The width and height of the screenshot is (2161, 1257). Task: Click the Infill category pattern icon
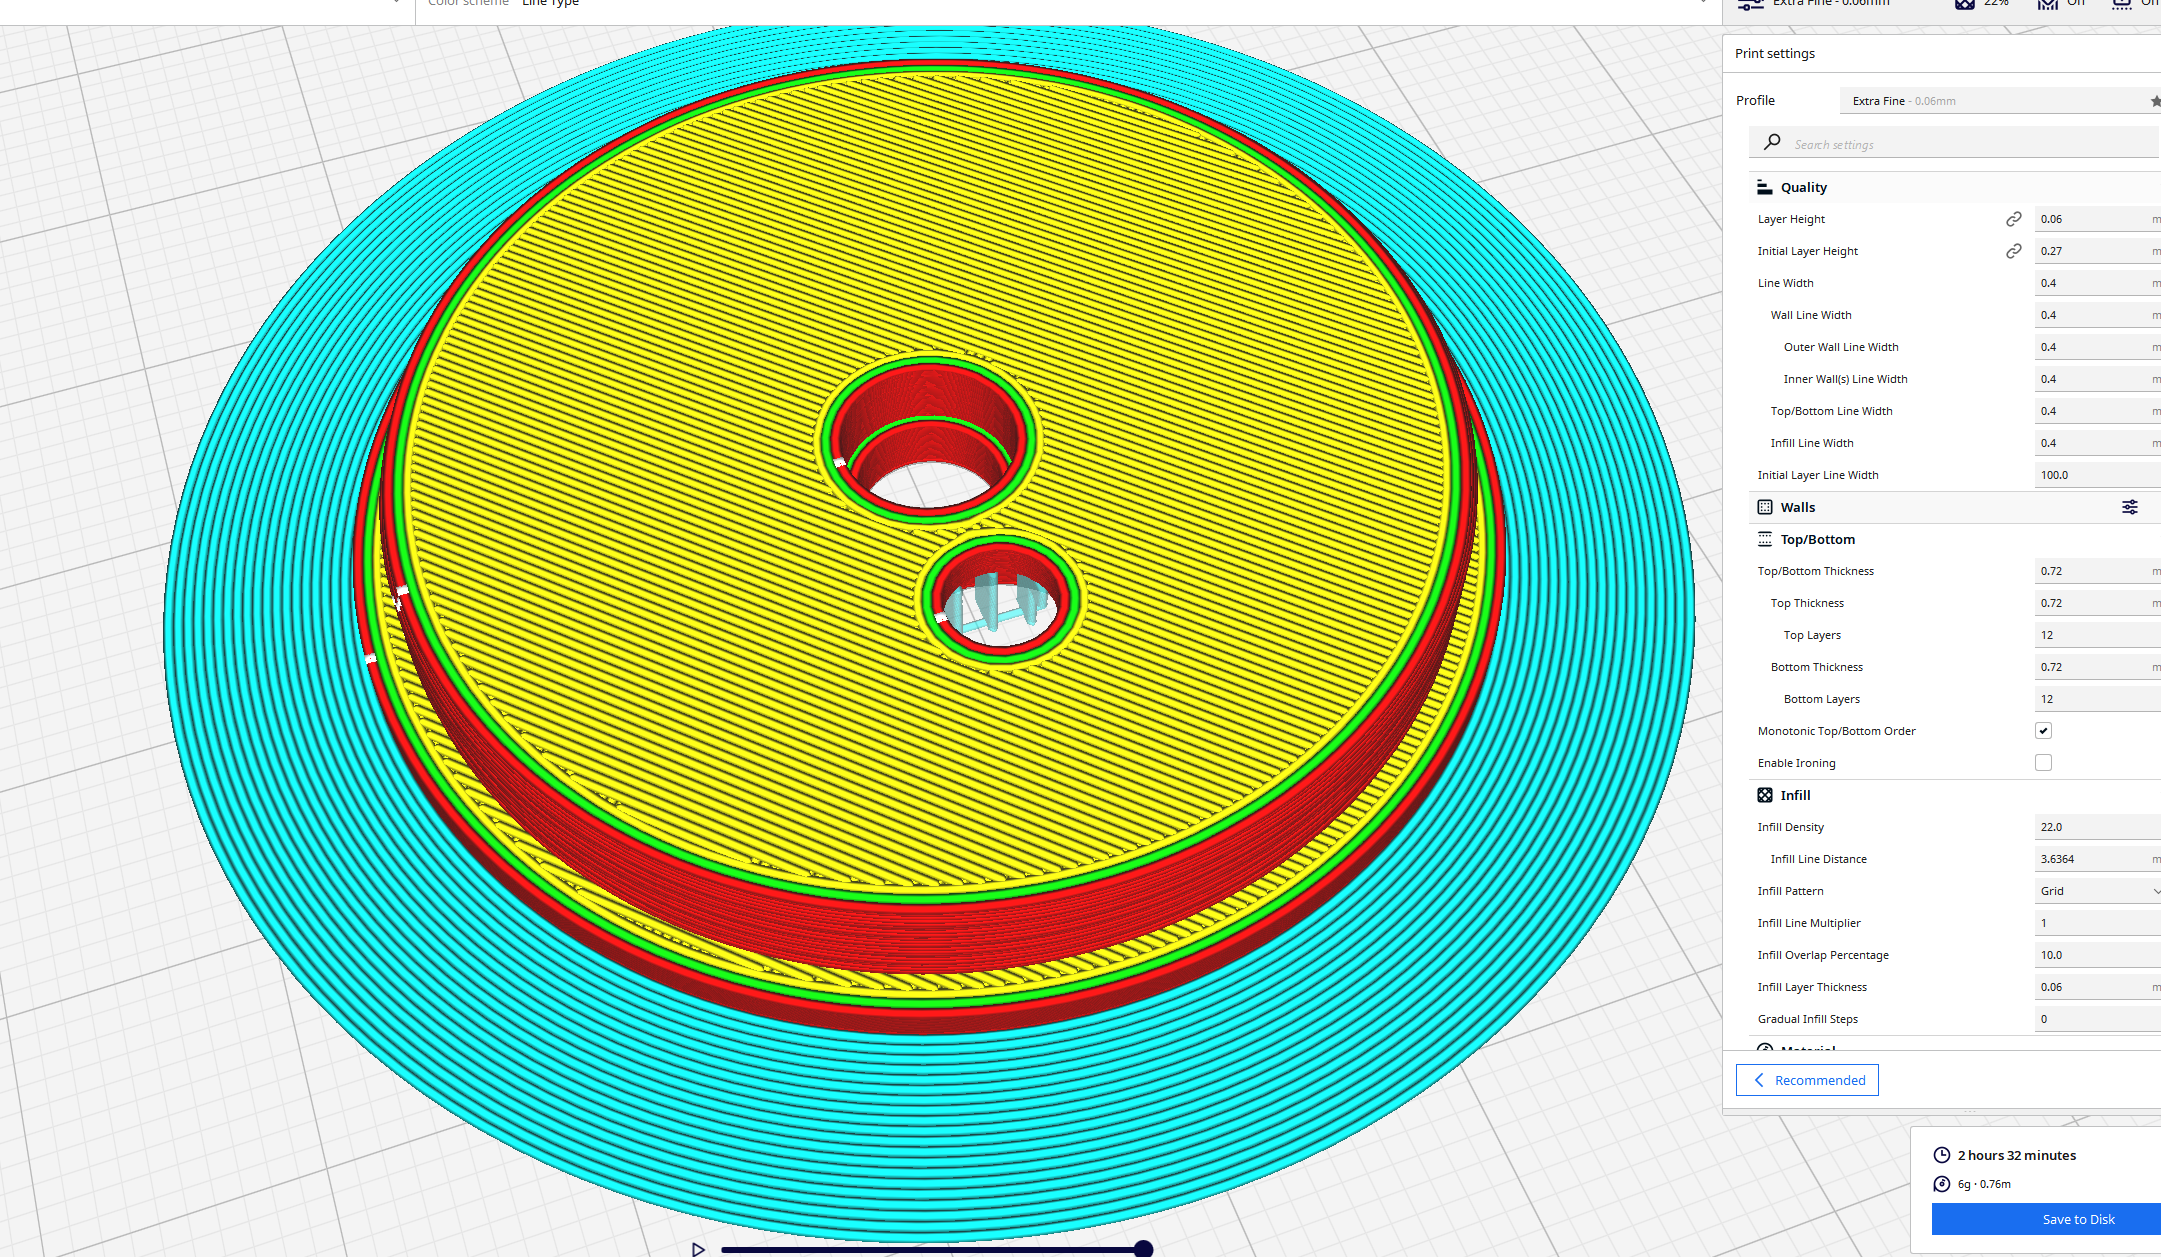pyautogui.click(x=1765, y=795)
